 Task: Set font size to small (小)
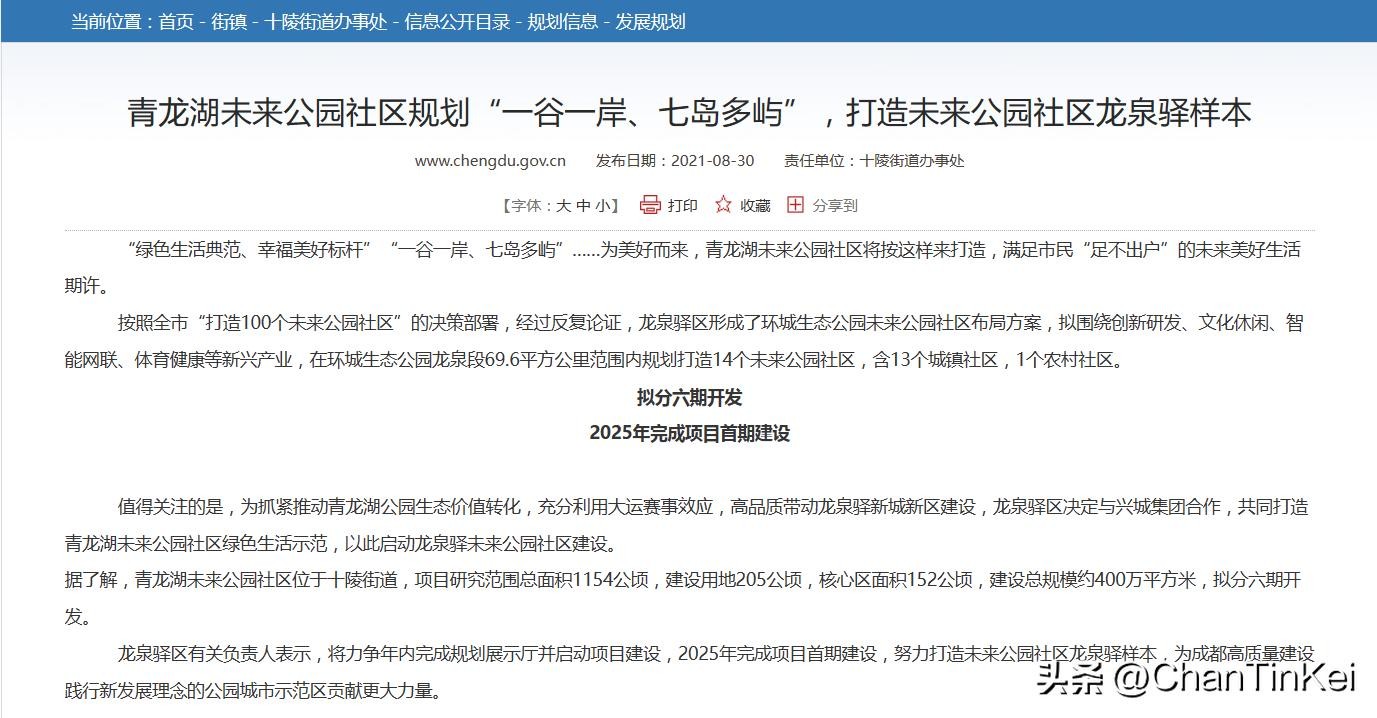pyautogui.click(x=602, y=206)
